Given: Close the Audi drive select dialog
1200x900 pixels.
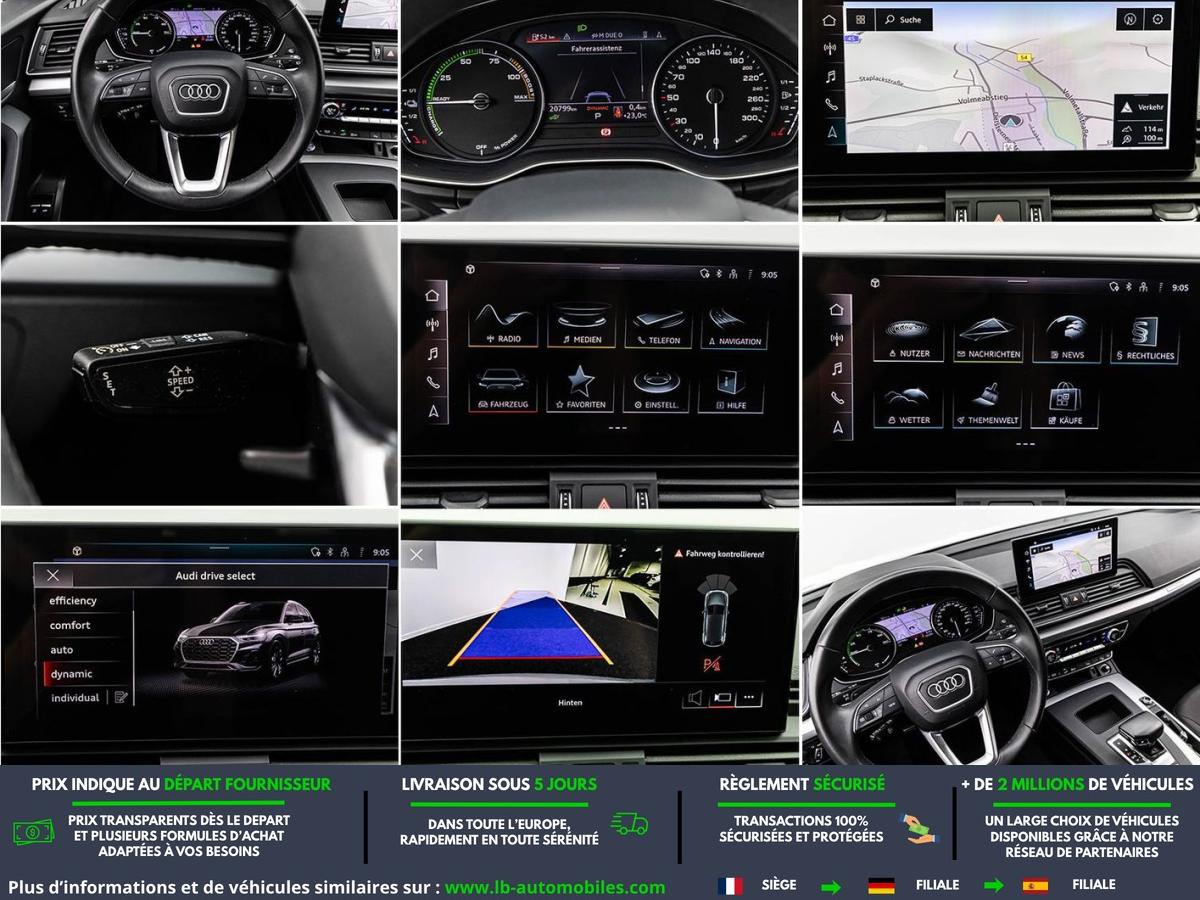Looking at the screenshot, I should (53, 576).
